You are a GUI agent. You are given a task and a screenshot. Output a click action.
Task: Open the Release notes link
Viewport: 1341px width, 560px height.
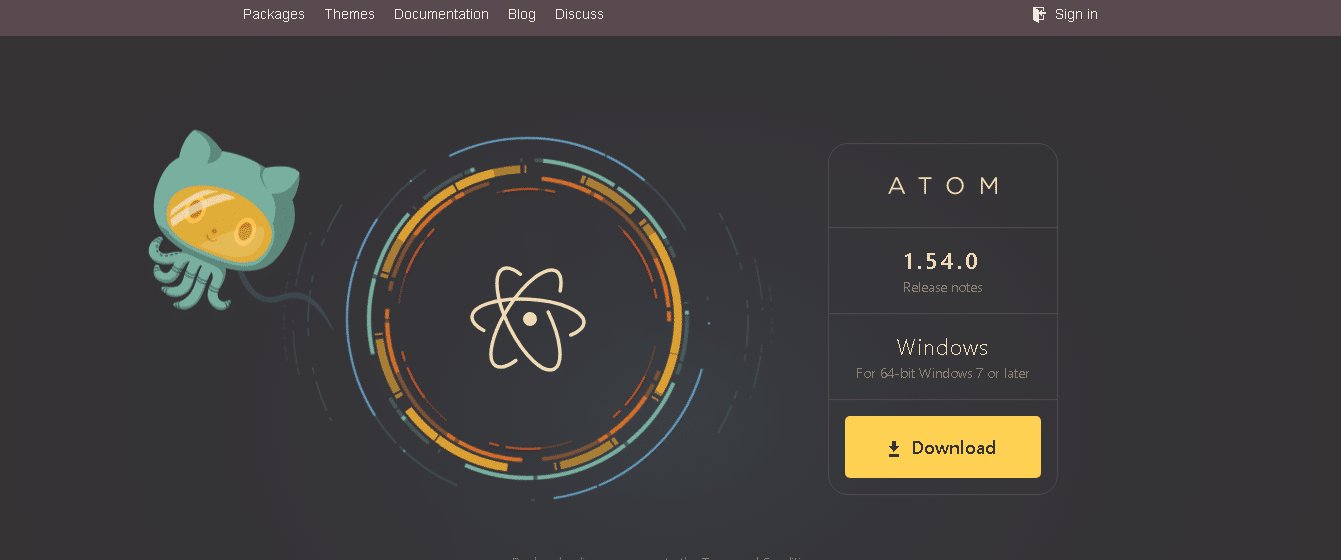(942, 288)
